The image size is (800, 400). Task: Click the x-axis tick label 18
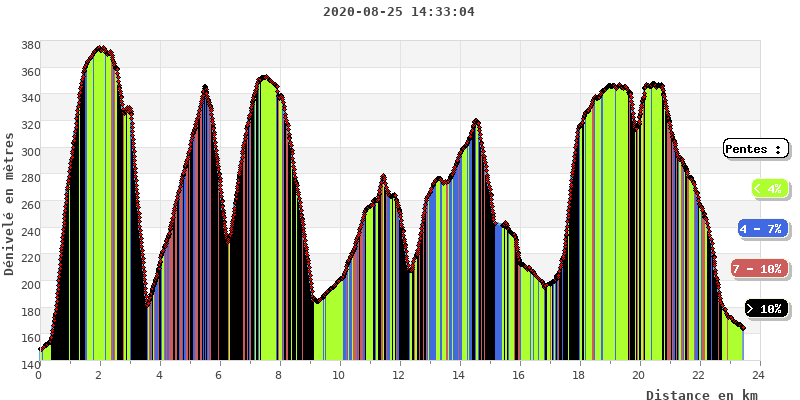[x=579, y=376]
